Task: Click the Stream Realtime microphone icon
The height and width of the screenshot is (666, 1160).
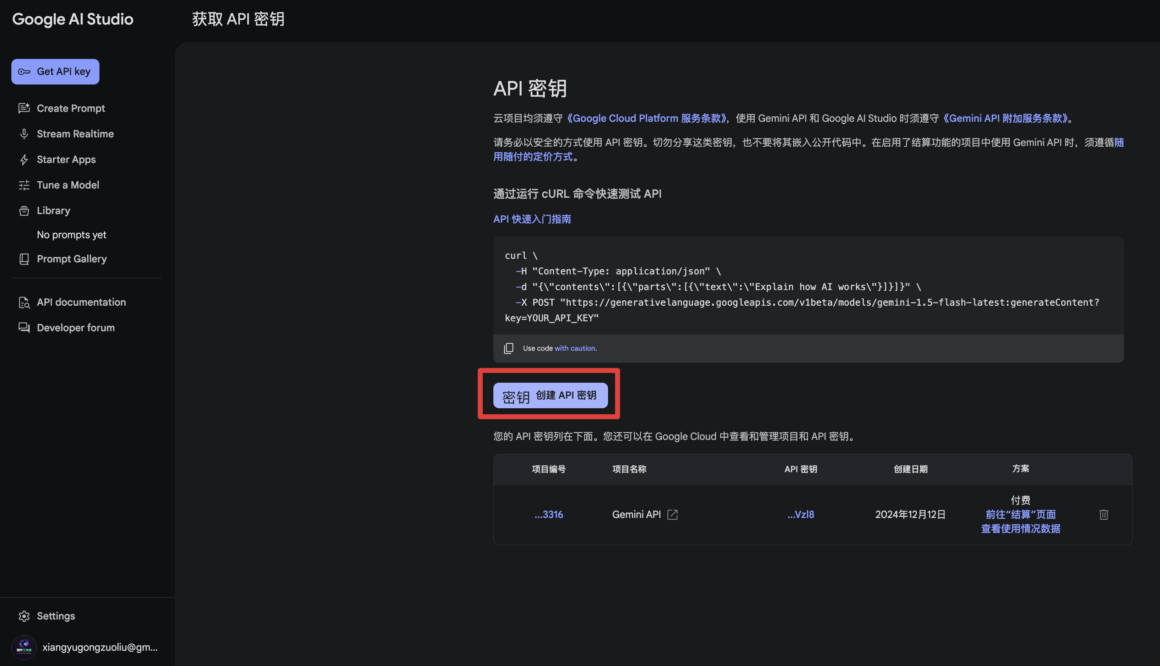Action: coord(24,134)
